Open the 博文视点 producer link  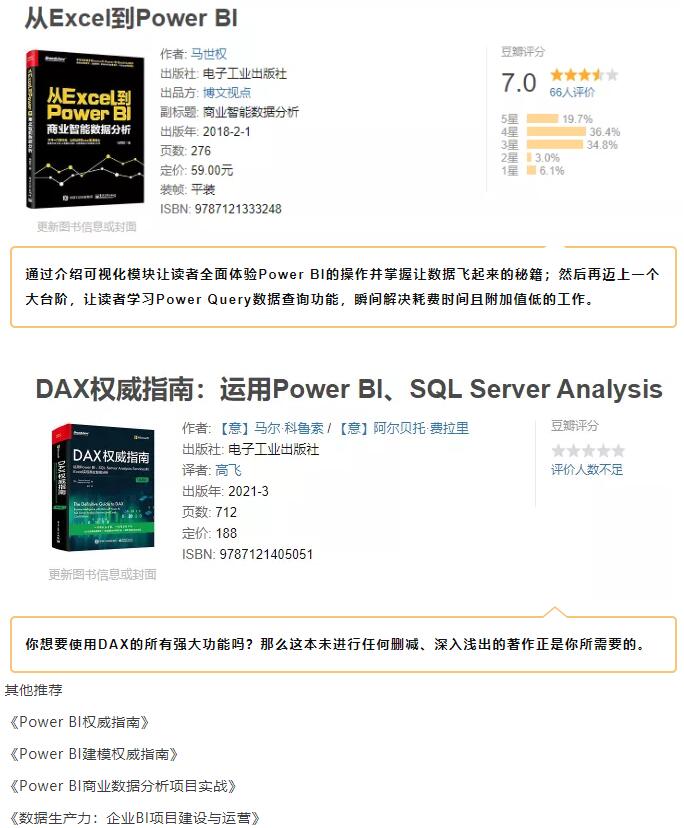(227, 93)
